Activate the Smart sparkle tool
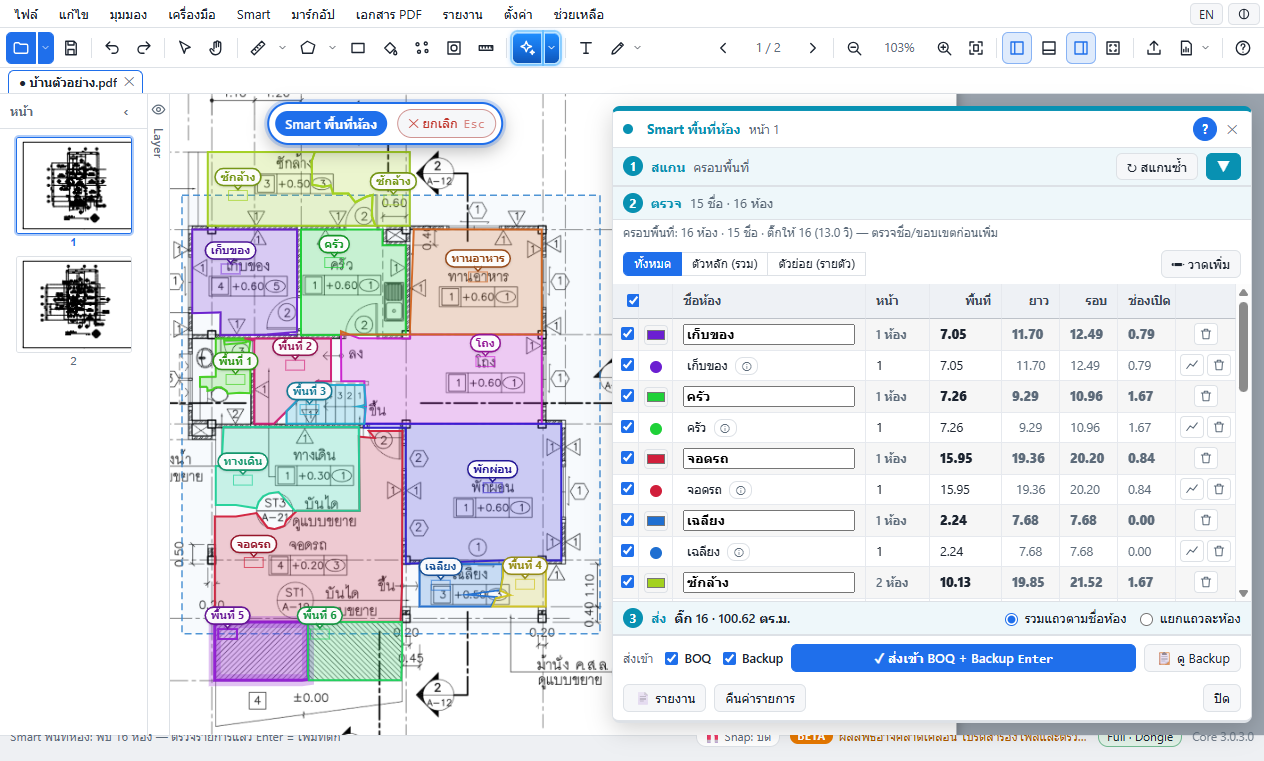1264x761 pixels. pyautogui.click(x=528, y=48)
